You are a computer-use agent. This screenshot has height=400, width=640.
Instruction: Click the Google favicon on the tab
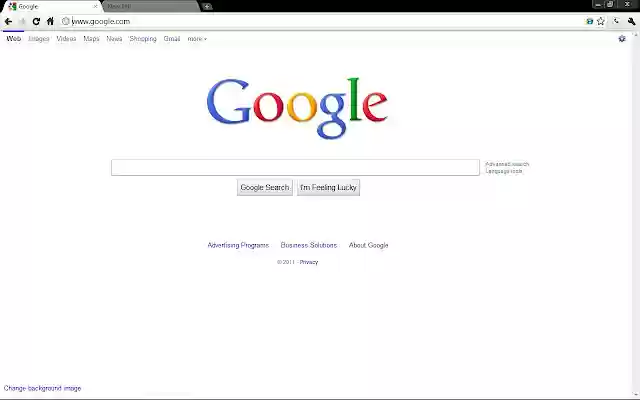pyautogui.click(x=12, y=6)
